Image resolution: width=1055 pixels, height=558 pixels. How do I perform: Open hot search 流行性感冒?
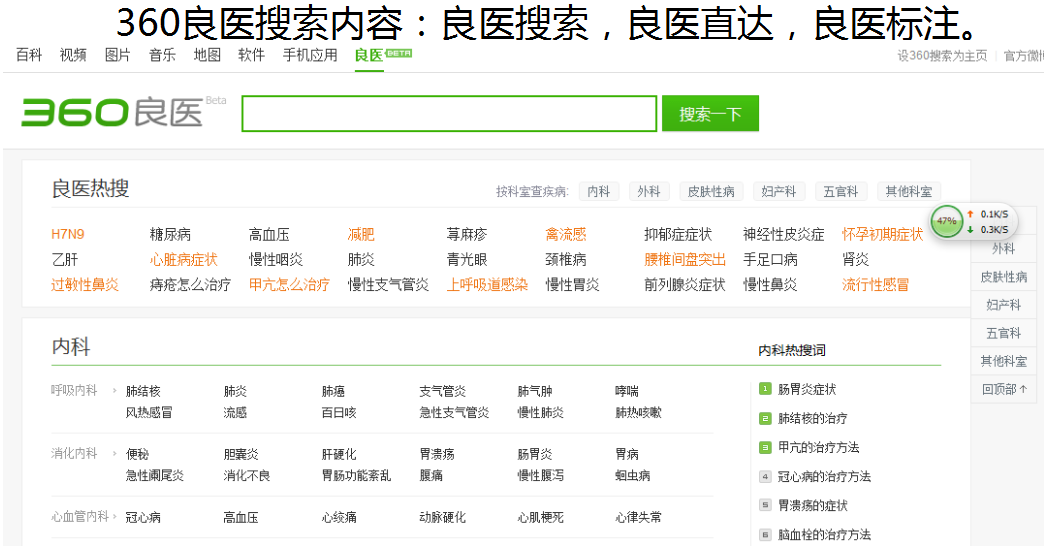(x=875, y=285)
